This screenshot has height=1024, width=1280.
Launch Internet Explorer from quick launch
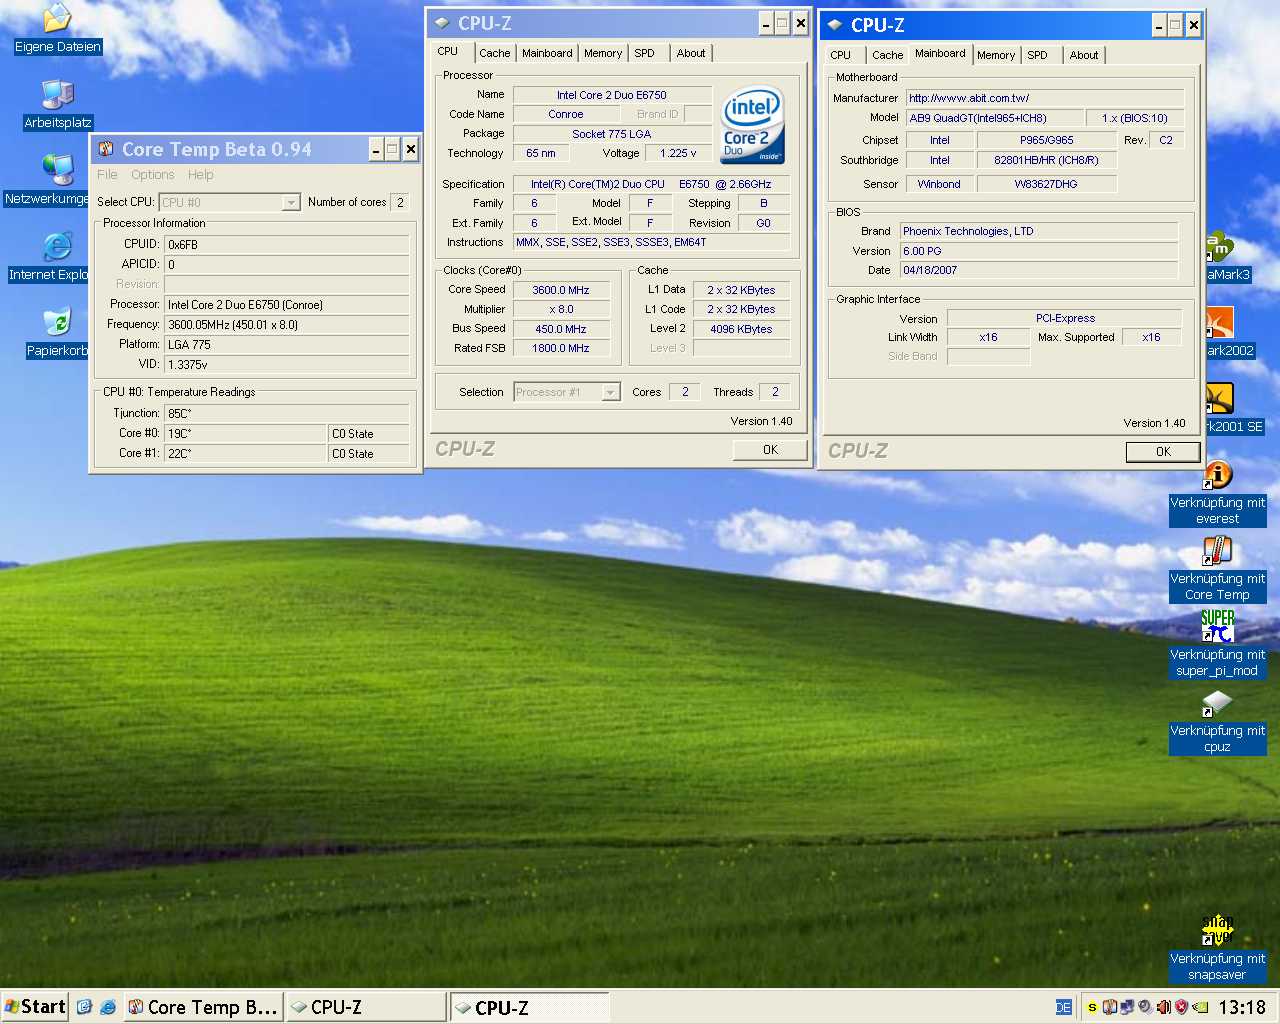tap(107, 1007)
